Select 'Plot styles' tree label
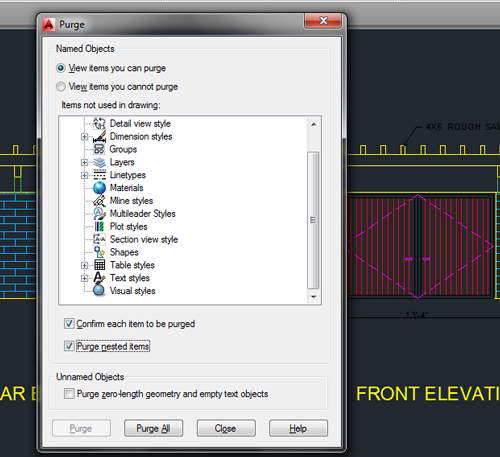500x457 pixels. pyautogui.click(x=129, y=227)
